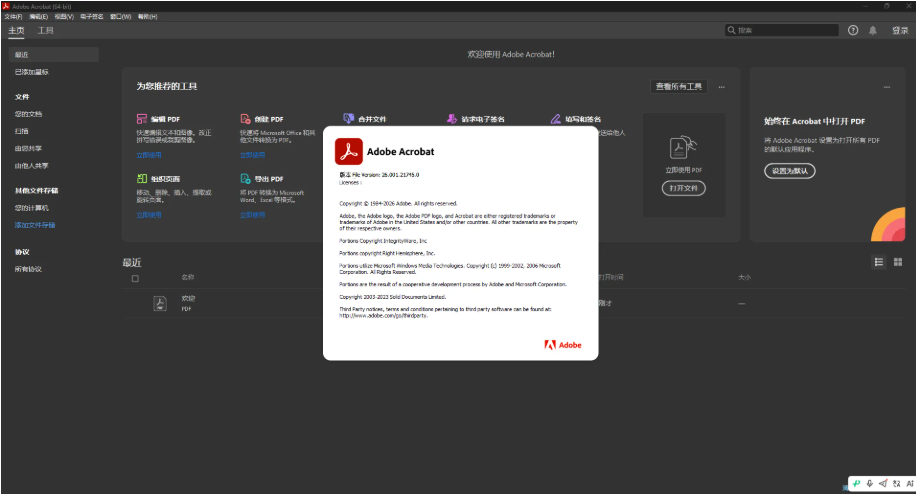Image resolution: width=916 pixels, height=494 pixels.
Task: Click 登录 to sign in
Action: pos(900,30)
